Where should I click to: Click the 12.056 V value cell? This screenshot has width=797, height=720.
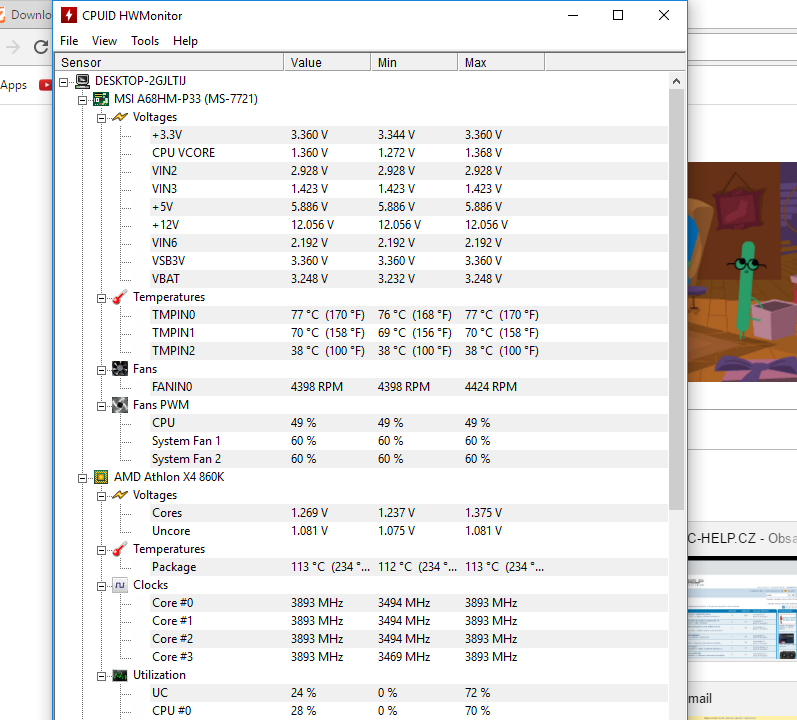312,225
